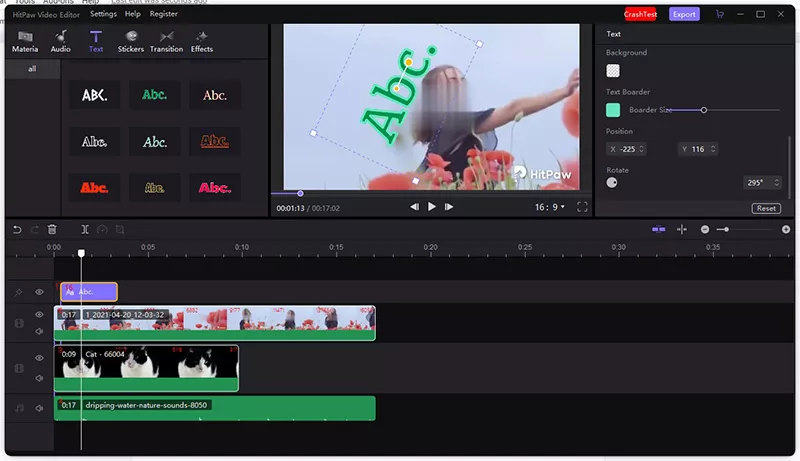
Task: Click the undo arrow in timeline toolbar
Action: [17, 229]
